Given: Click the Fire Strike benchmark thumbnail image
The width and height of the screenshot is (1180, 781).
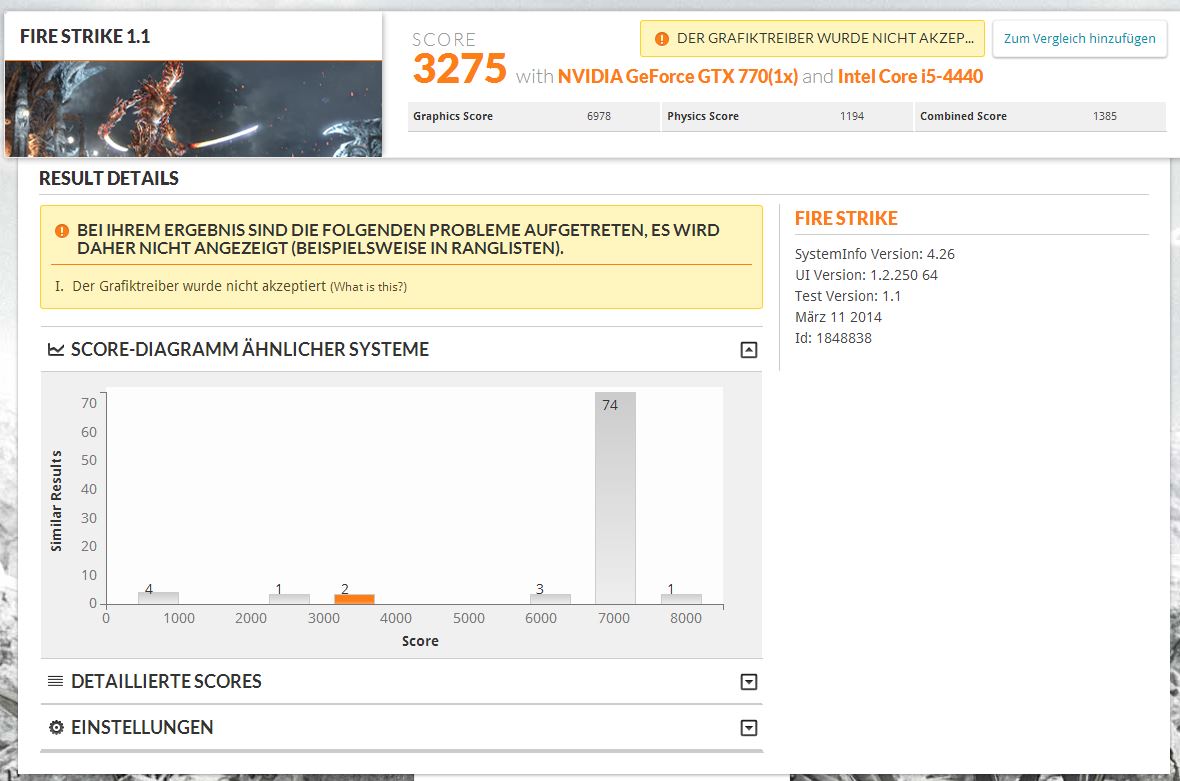Looking at the screenshot, I should [x=193, y=109].
